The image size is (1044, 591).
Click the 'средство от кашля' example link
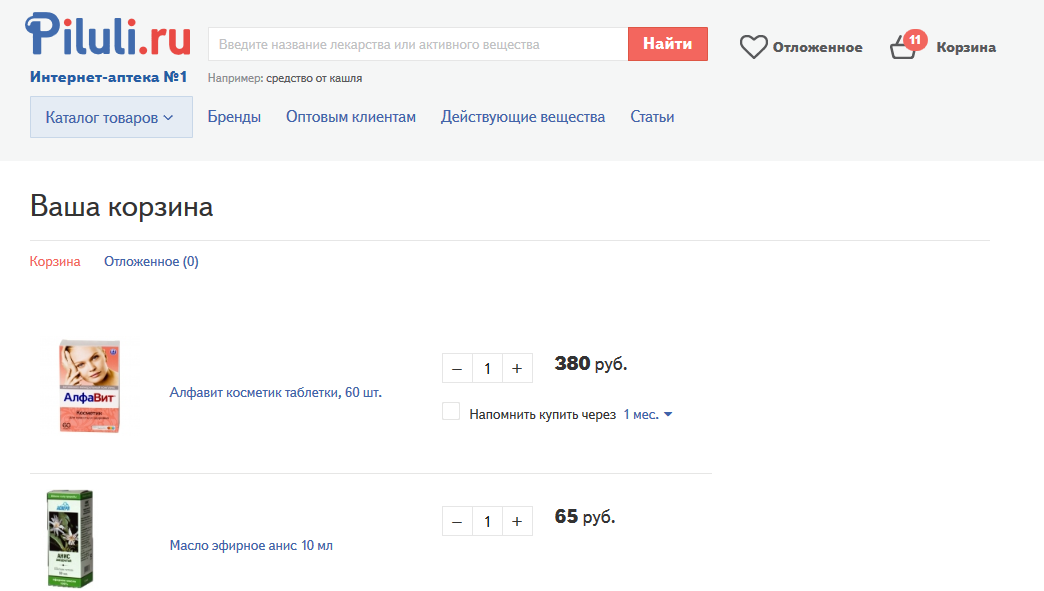click(x=314, y=78)
